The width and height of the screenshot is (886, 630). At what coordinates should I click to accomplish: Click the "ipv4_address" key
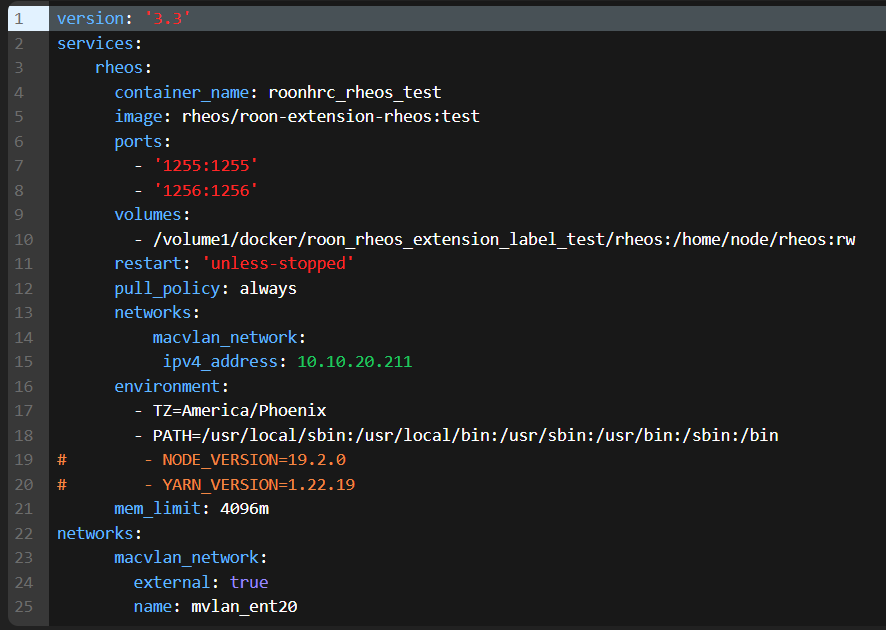pos(220,362)
